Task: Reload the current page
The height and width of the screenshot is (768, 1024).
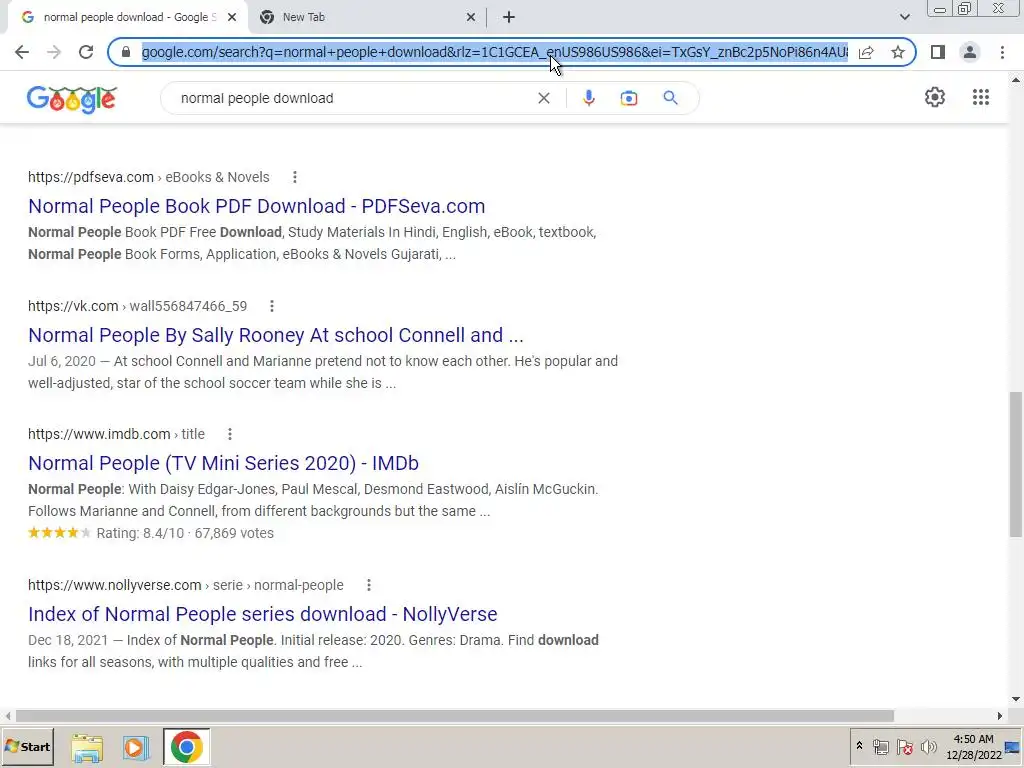Action: click(86, 52)
